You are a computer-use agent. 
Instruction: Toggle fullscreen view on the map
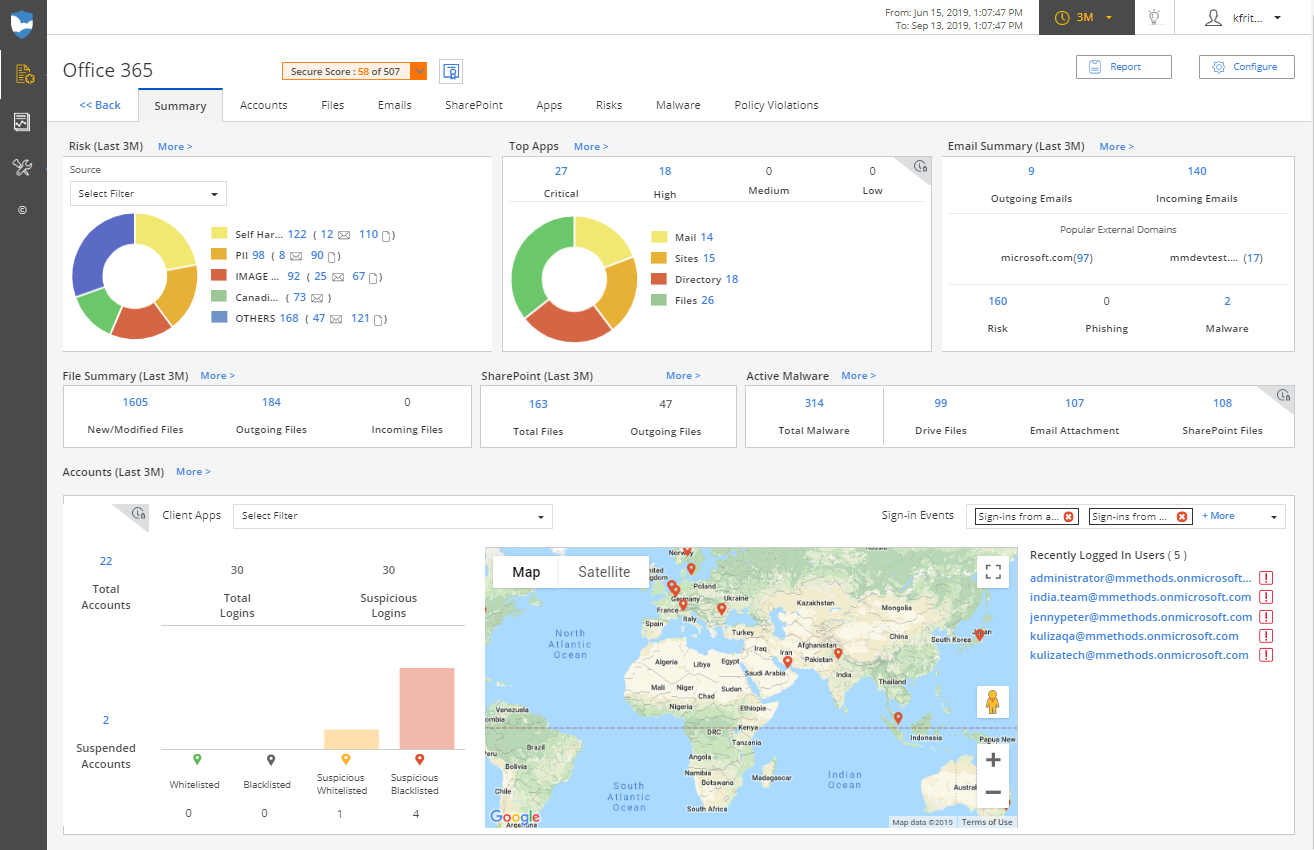coord(992,572)
